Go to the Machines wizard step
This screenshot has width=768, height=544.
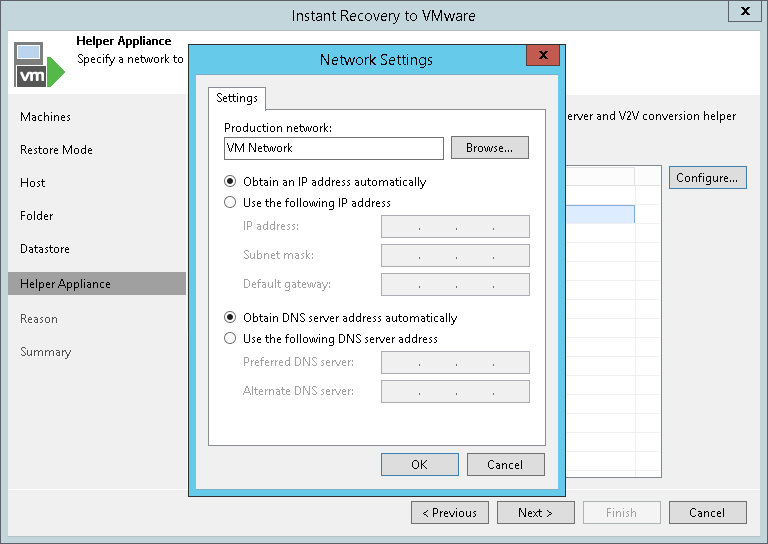(46, 117)
